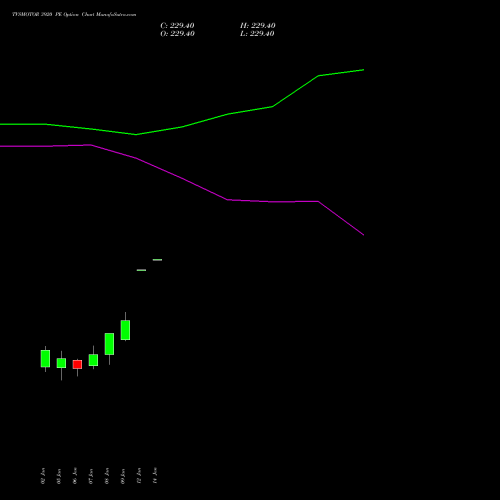500x500 pixels.
Task: Select the green candlestick above 08 Jan
Action: point(109,344)
